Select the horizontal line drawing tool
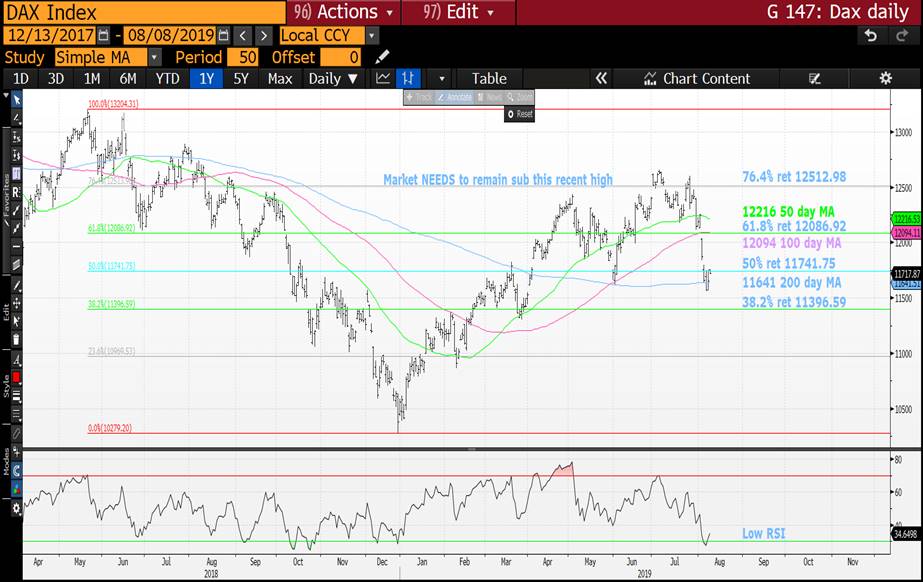Image resolution: width=923 pixels, height=582 pixels. tap(16, 246)
